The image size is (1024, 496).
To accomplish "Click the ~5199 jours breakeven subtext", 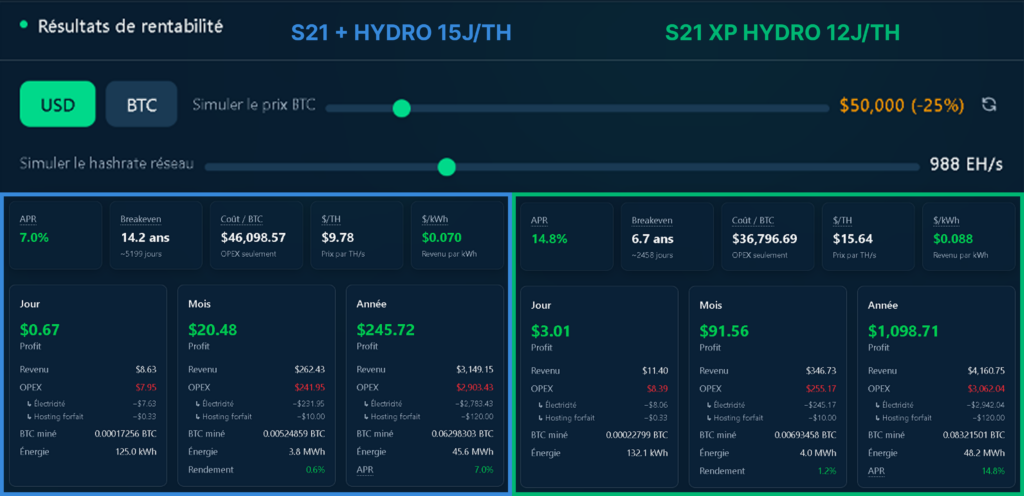I will (x=142, y=253).
